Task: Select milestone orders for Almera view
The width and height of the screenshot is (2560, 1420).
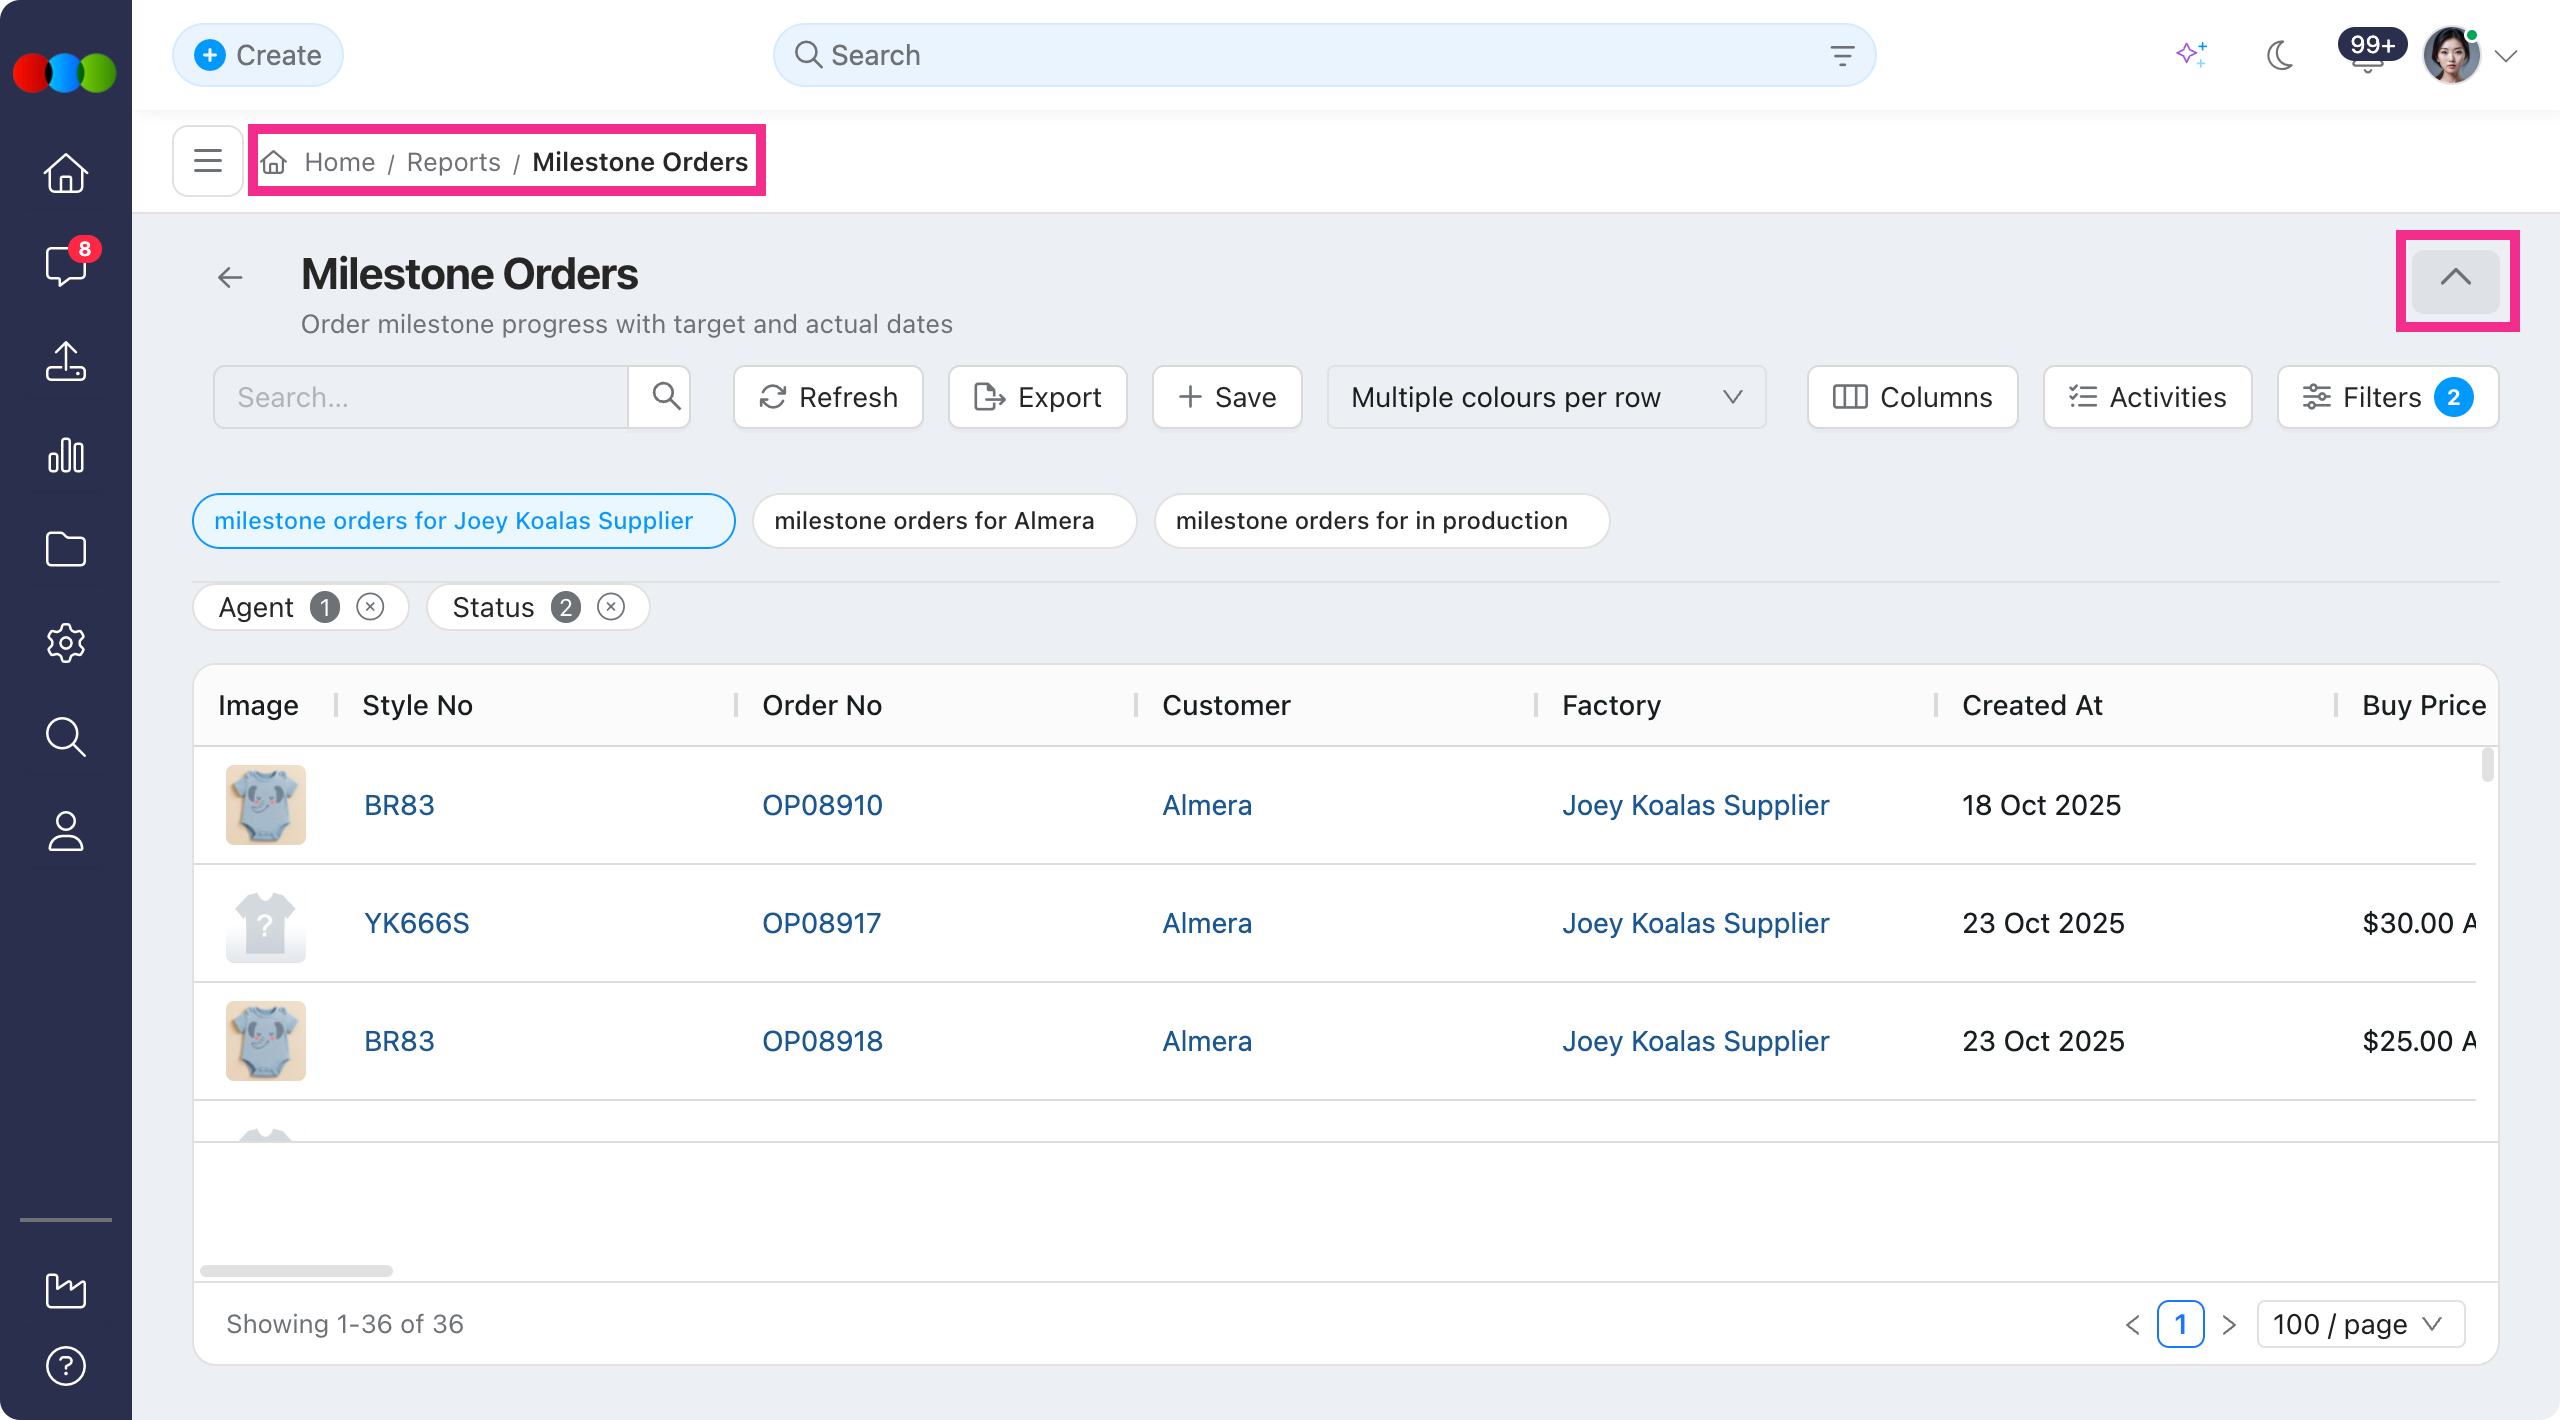Action: pyautogui.click(x=944, y=521)
